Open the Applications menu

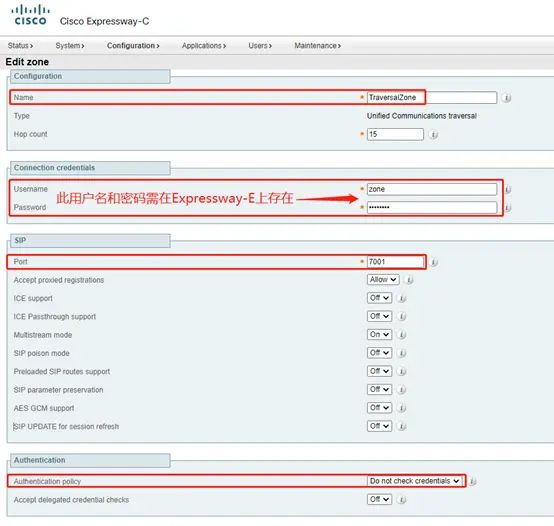(x=204, y=46)
